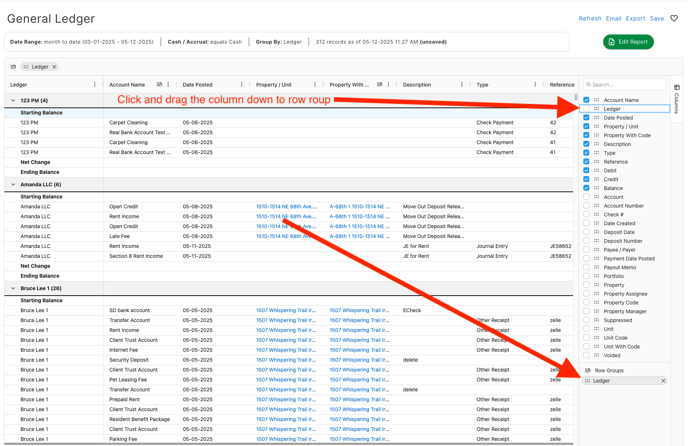The height and width of the screenshot is (446, 688).
Task: Open the first 1510-1514 NE 68th Ave property link
Action: 287,206
